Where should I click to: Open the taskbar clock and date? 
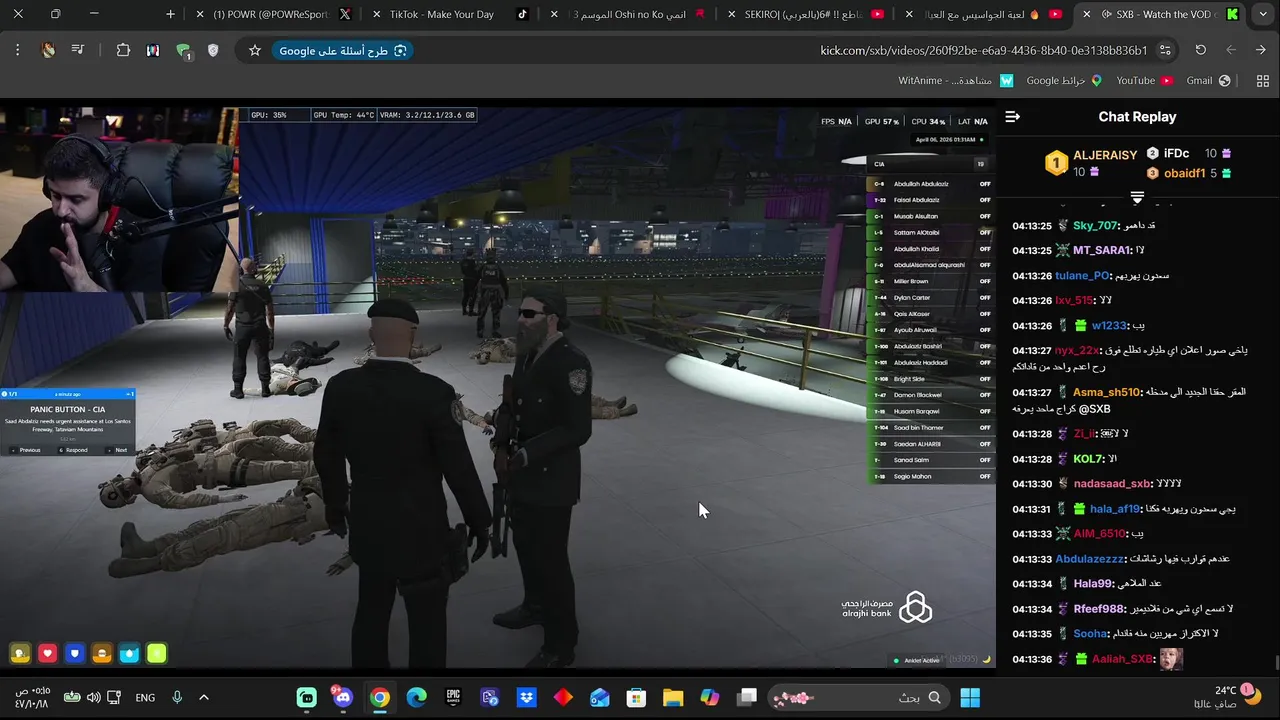point(34,697)
